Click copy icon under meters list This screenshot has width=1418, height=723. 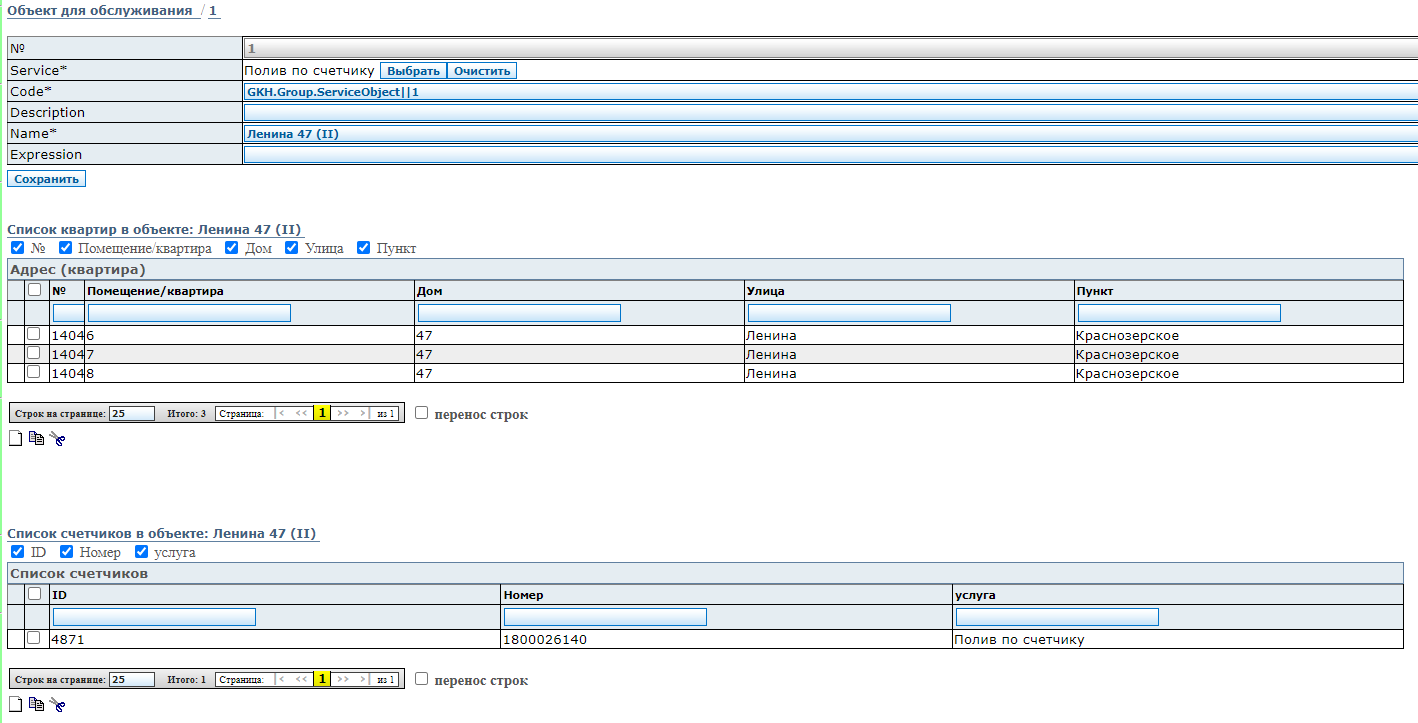(x=36, y=704)
